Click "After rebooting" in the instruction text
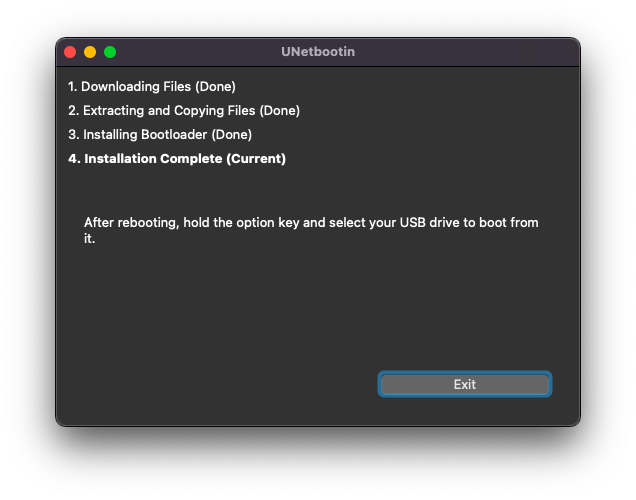 (x=130, y=223)
